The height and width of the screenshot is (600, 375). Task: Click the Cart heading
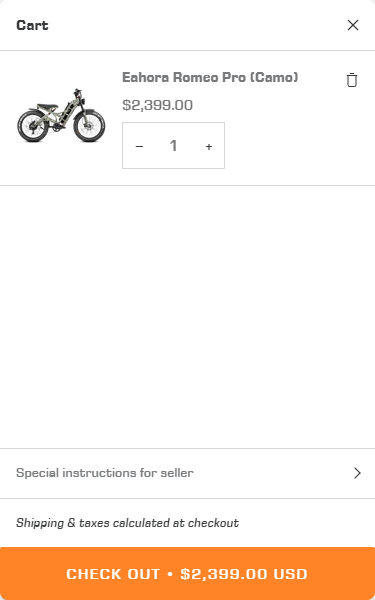[x=32, y=25]
